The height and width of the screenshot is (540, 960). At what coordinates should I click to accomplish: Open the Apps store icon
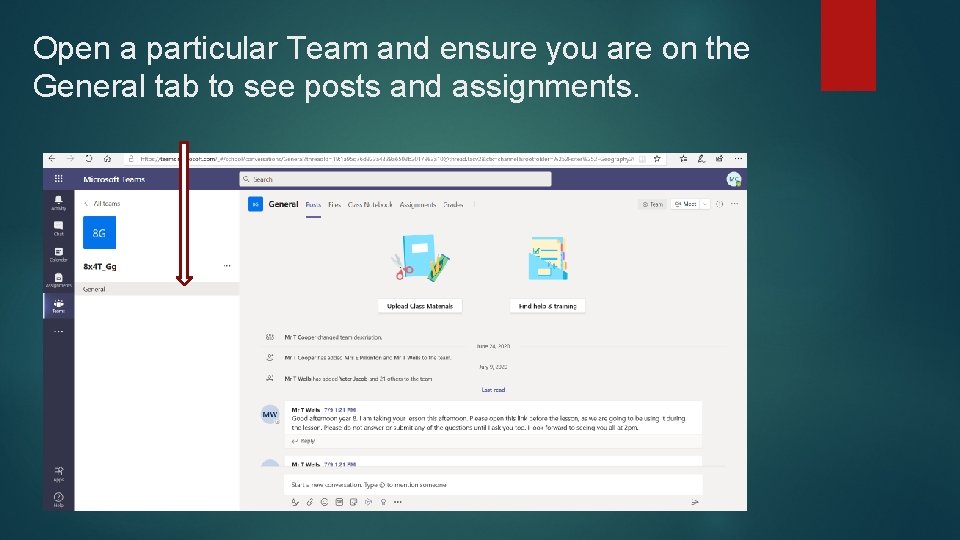(x=58, y=473)
